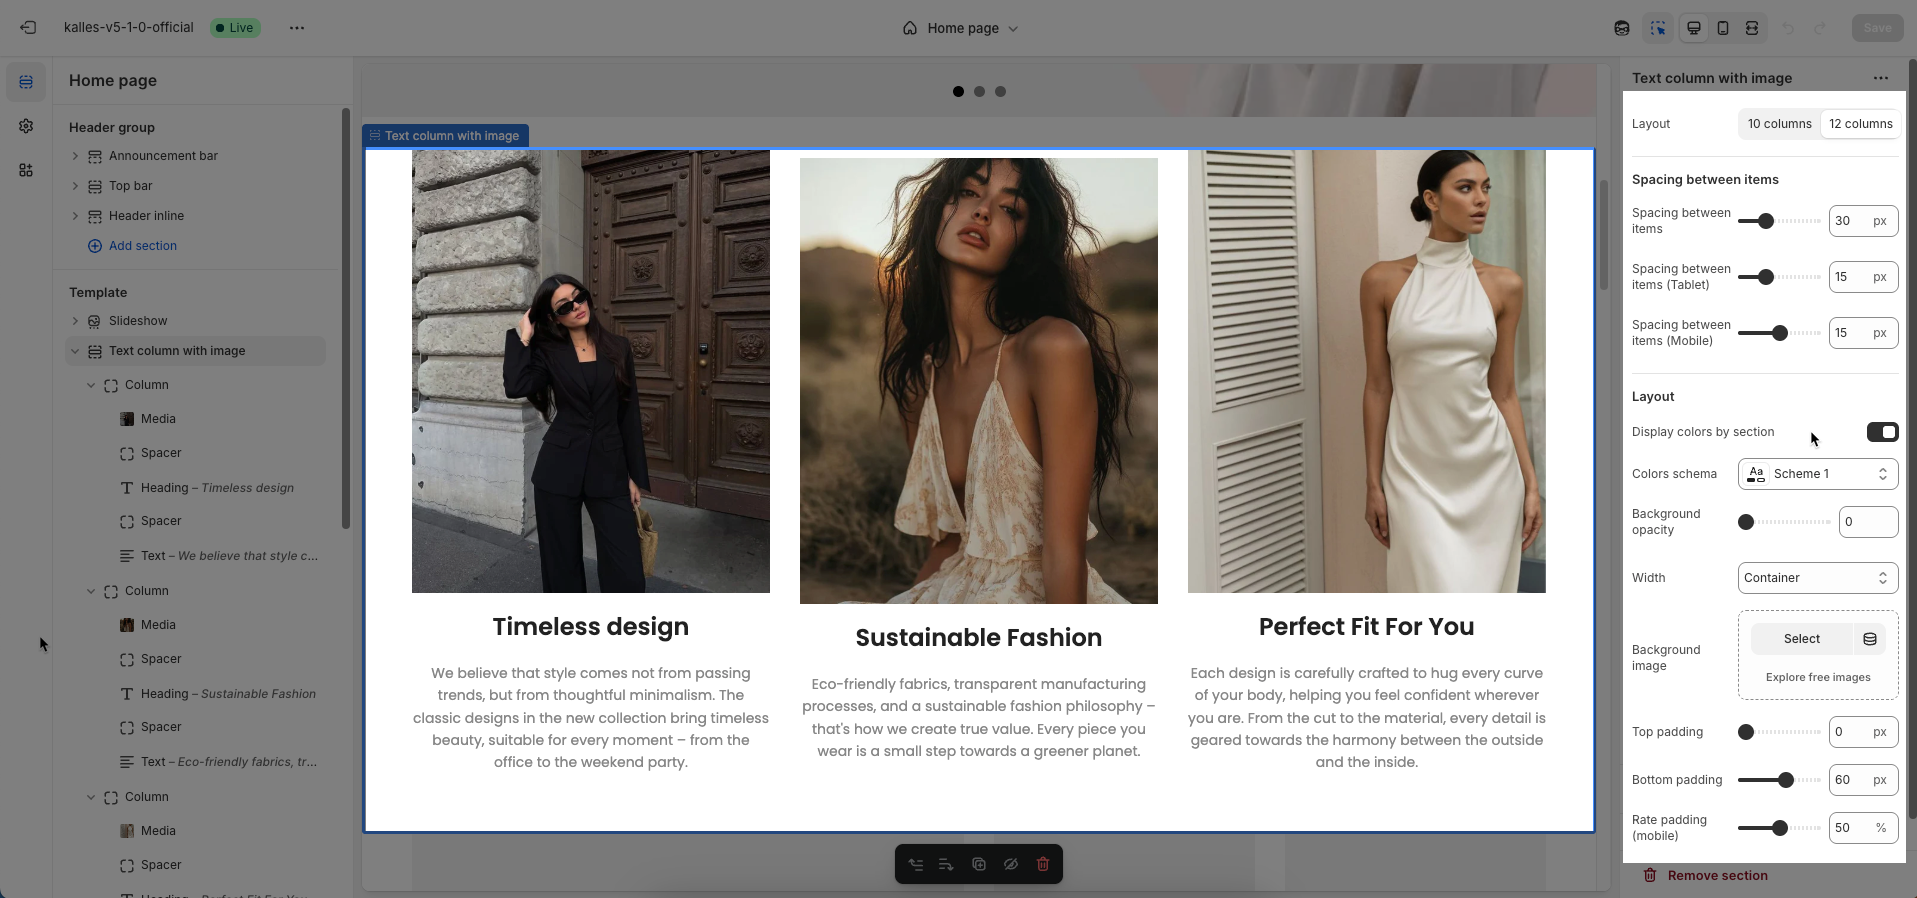Image resolution: width=1917 pixels, height=898 pixels.
Task: Switch to desktop preview
Action: 1694,28
